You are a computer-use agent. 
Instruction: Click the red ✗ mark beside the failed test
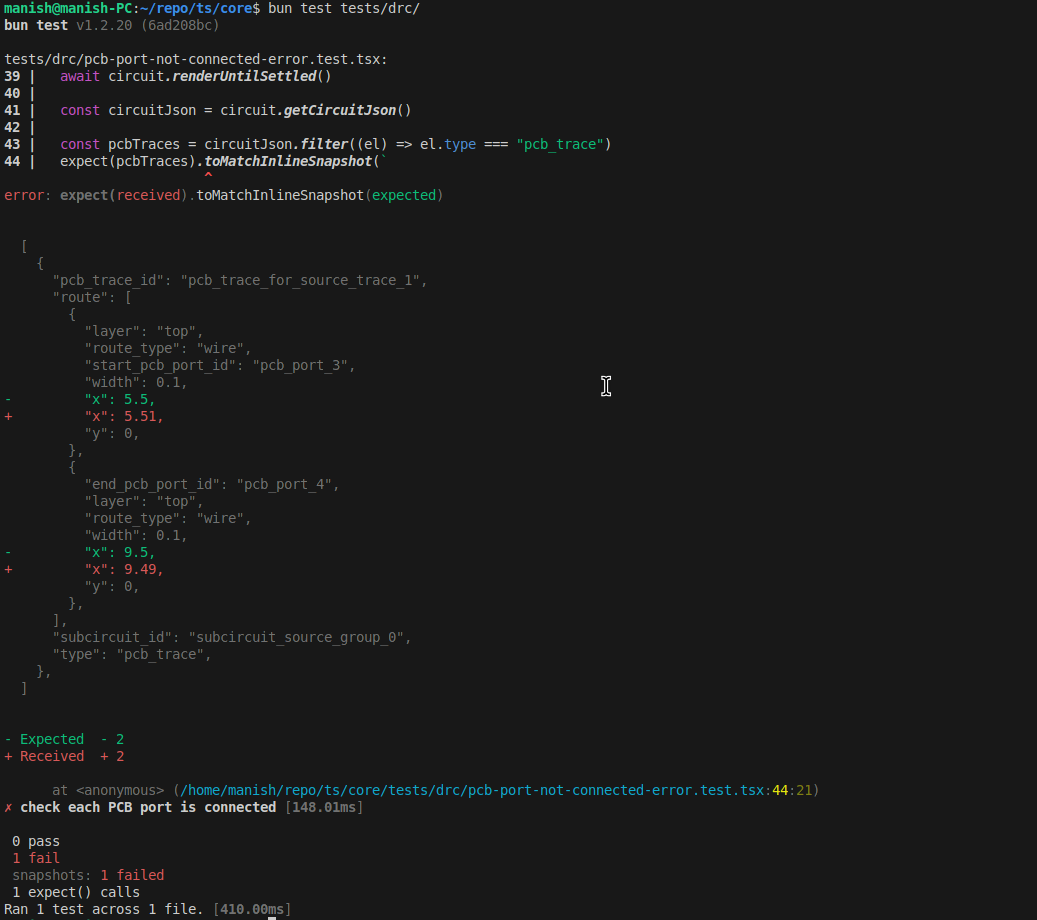point(8,808)
